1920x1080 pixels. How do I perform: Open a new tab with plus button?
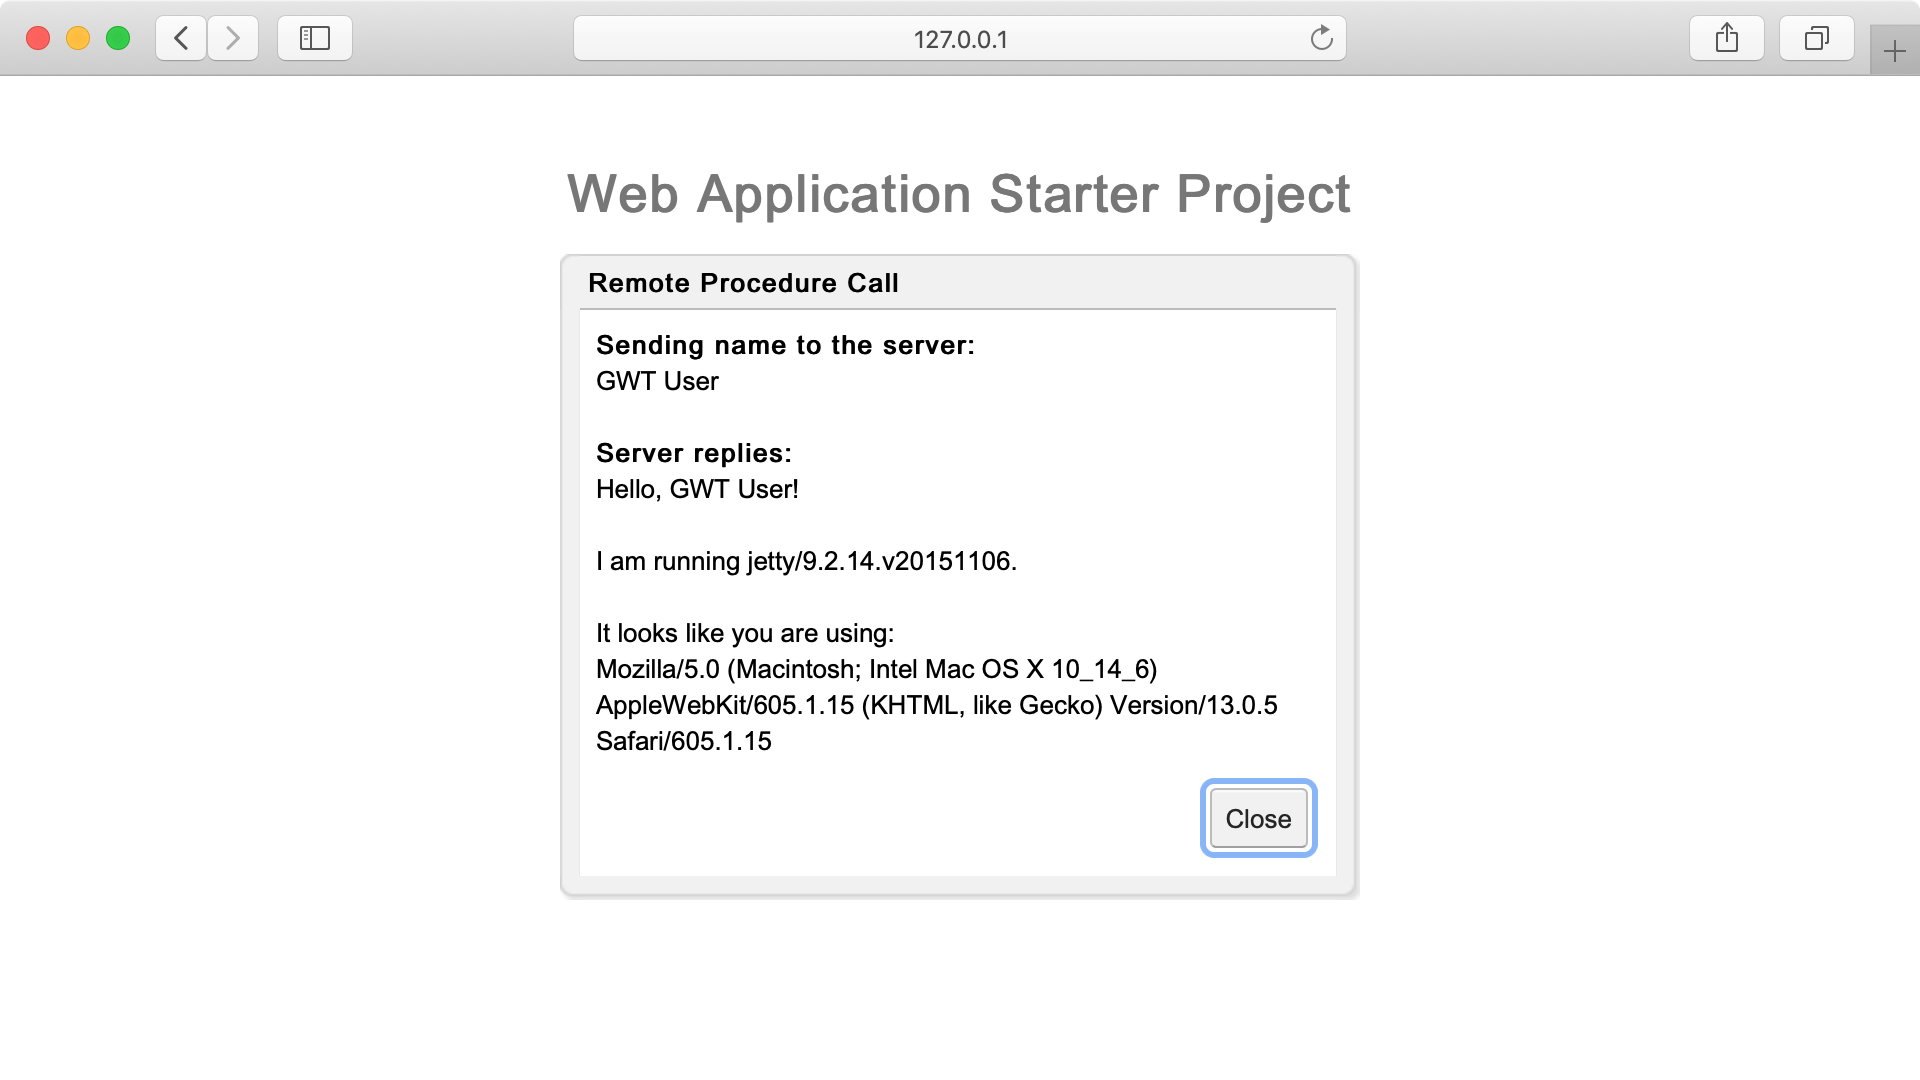1895,51
